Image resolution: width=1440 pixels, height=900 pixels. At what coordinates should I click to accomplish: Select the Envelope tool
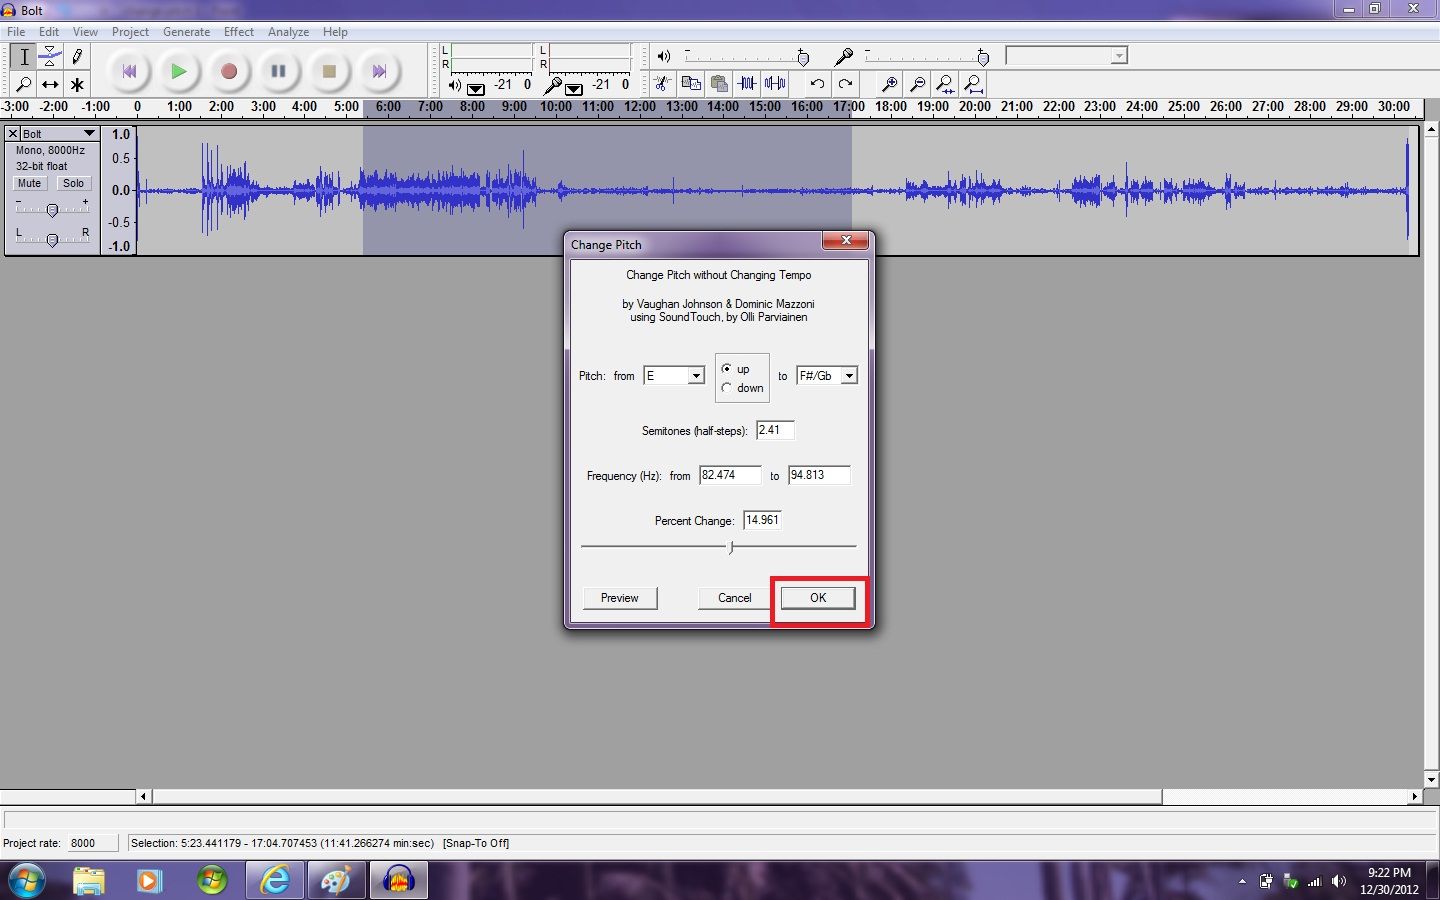click(x=50, y=57)
